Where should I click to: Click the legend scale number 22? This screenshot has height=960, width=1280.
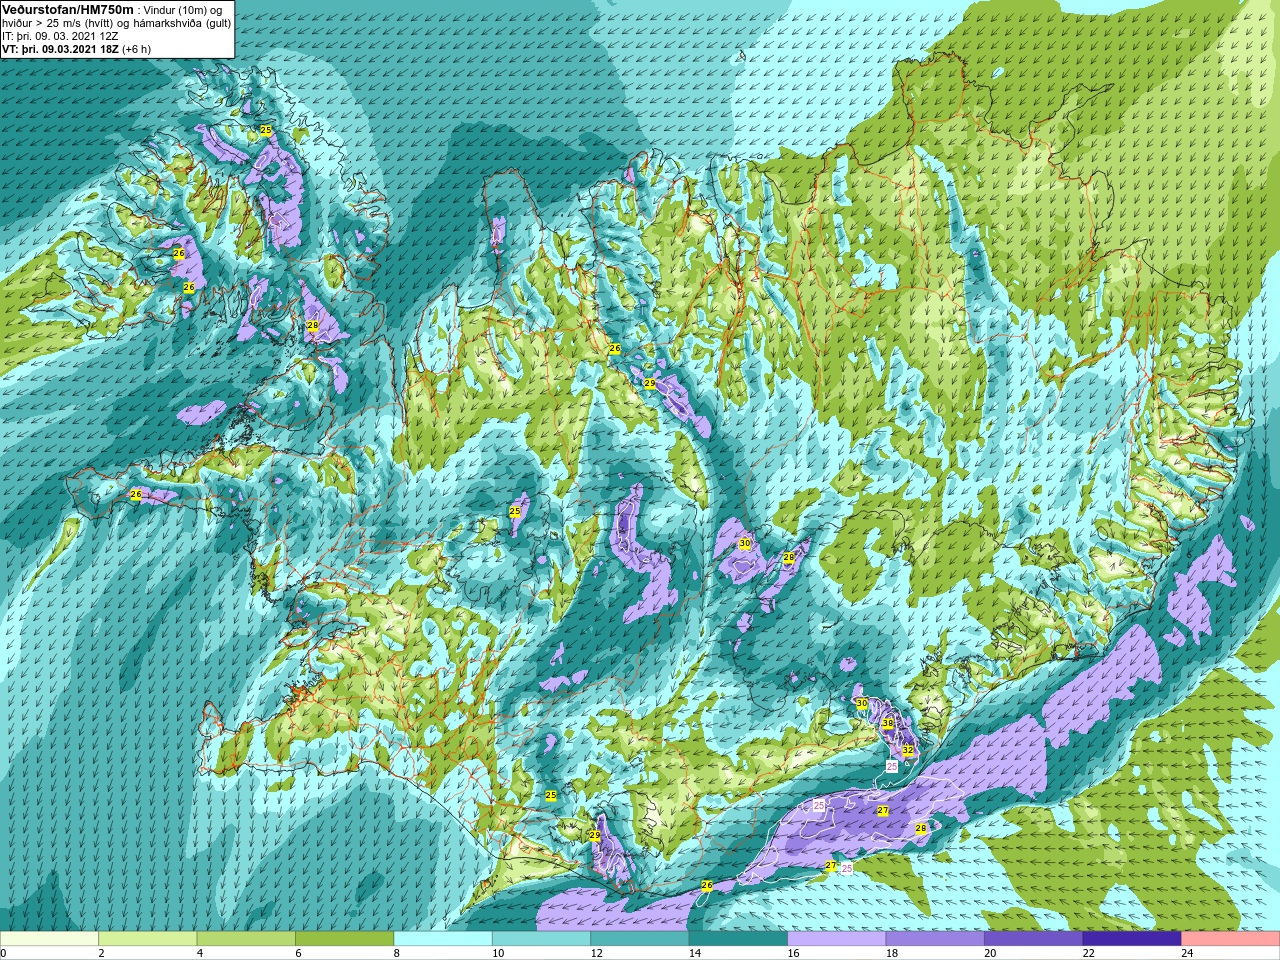1088,953
